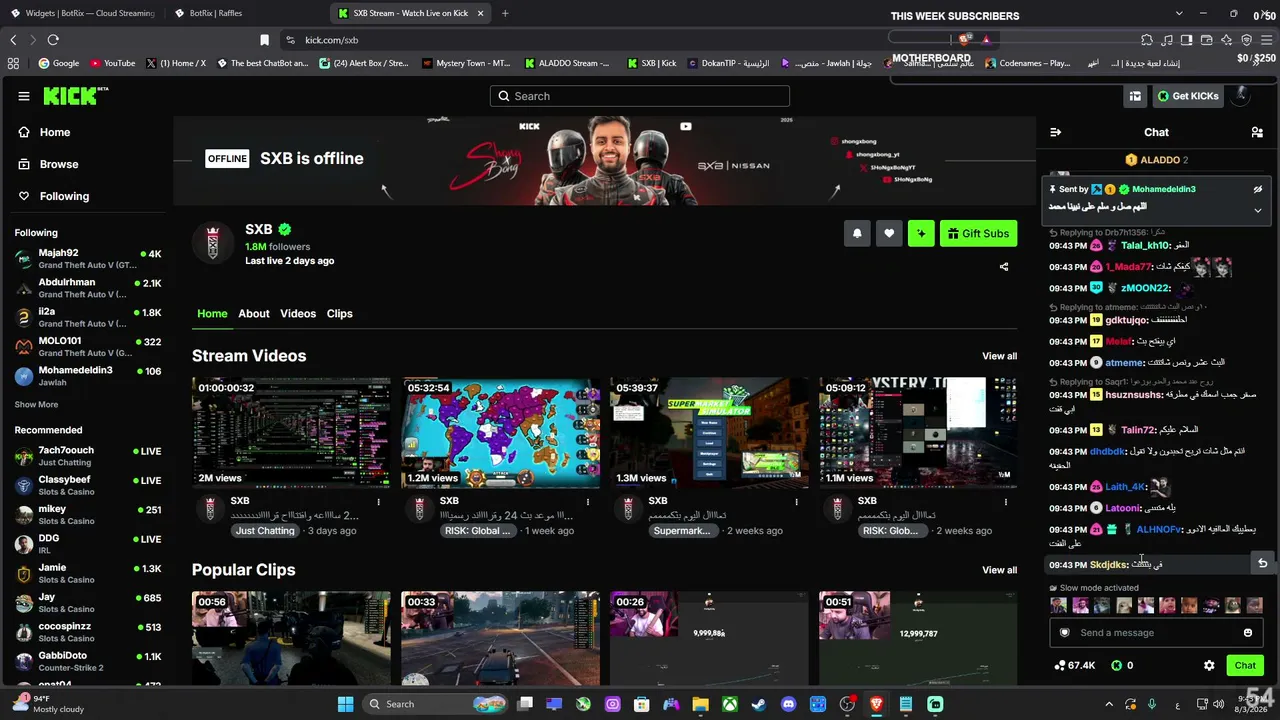Screen dimensions: 1280x720
Task: Open options for the Just Chatting video
Action: pyautogui.click(x=378, y=502)
